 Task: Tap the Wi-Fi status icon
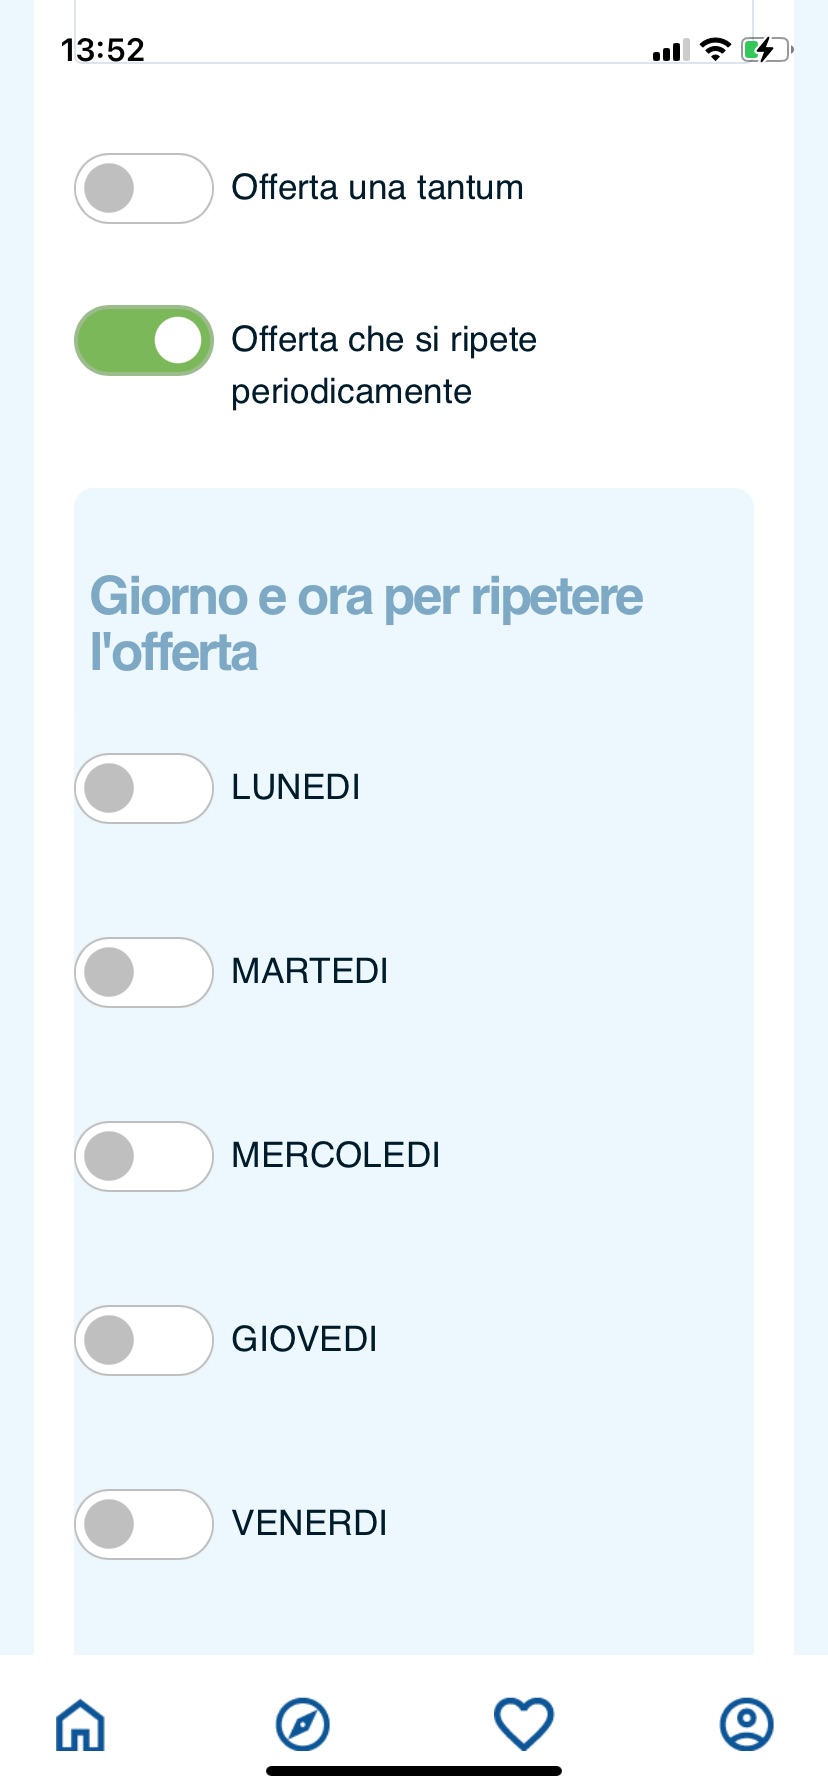click(715, 50)
